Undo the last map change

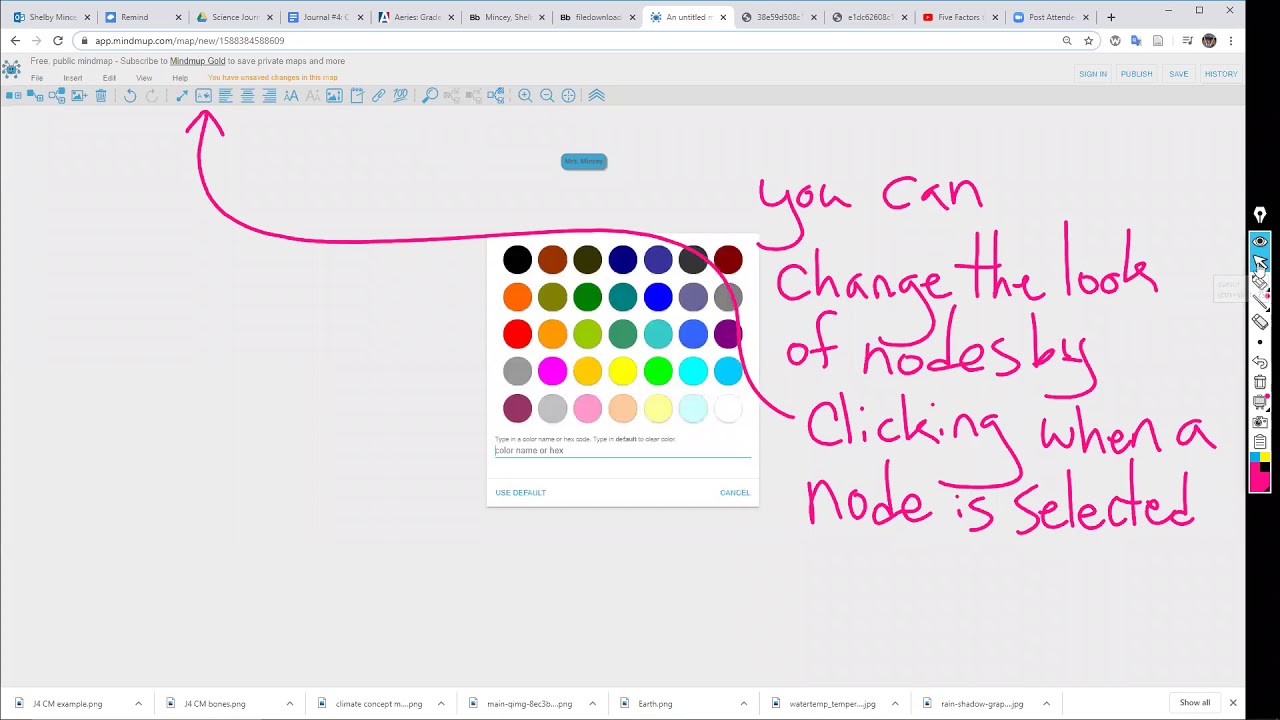130,96
